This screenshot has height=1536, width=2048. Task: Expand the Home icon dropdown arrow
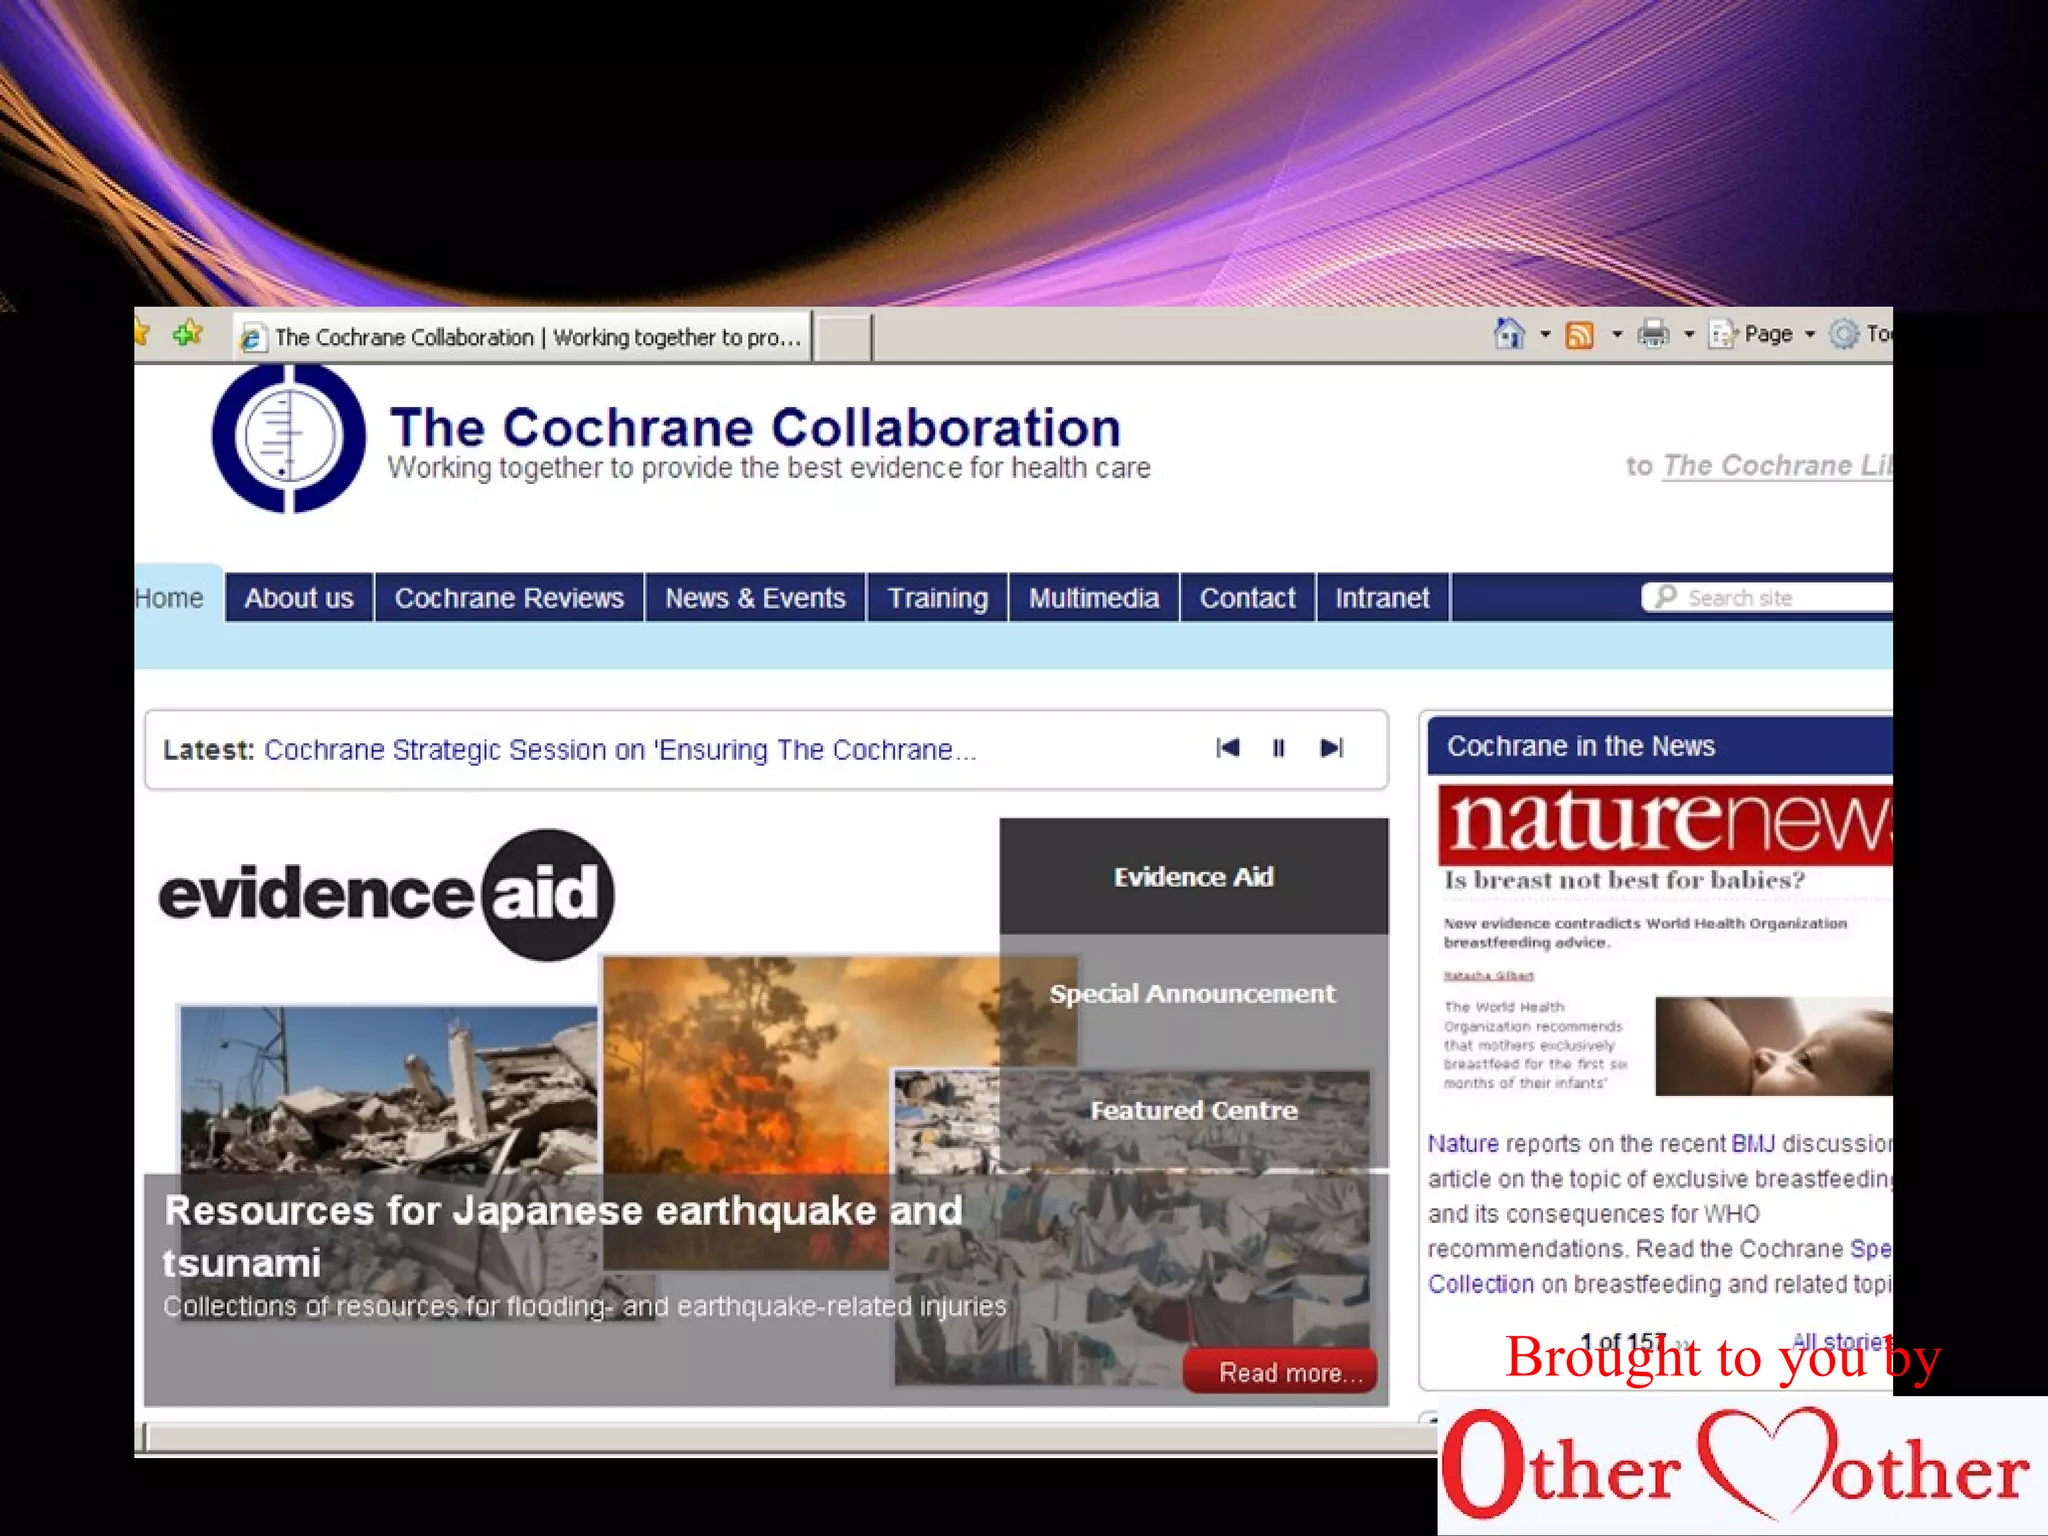click(x=1545, y=335)
